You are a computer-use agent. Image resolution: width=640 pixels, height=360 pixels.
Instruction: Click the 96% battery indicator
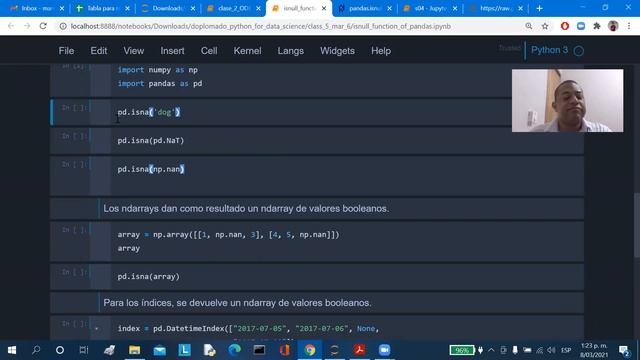coord(462,350)
